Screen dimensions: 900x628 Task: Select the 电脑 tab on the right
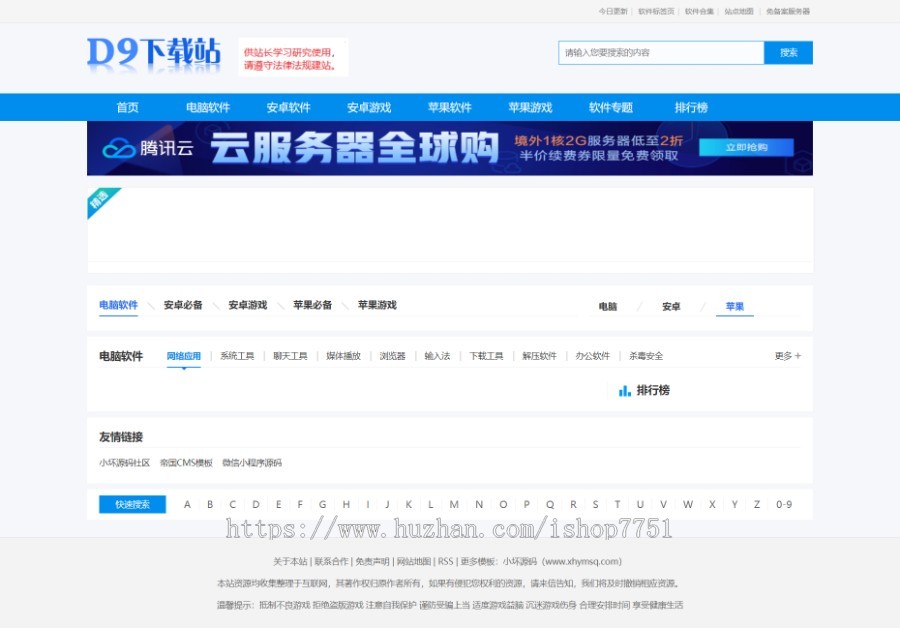tap(608, 307)
